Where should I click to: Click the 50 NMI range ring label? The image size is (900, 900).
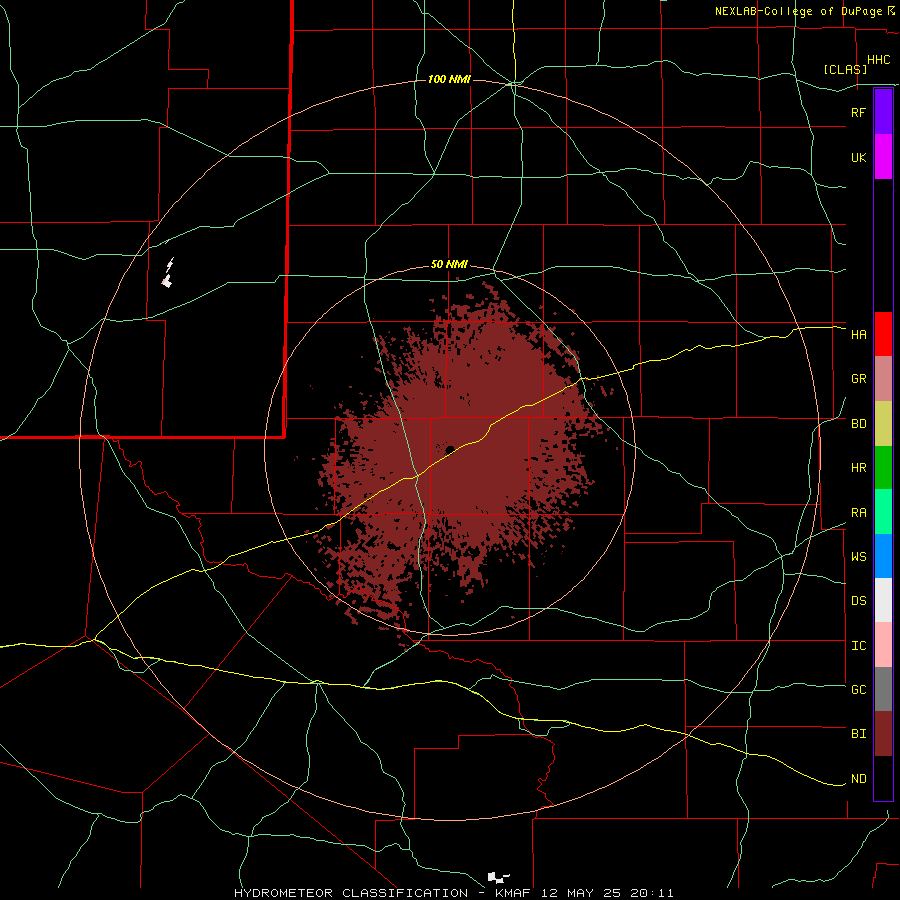coord(449,264)
